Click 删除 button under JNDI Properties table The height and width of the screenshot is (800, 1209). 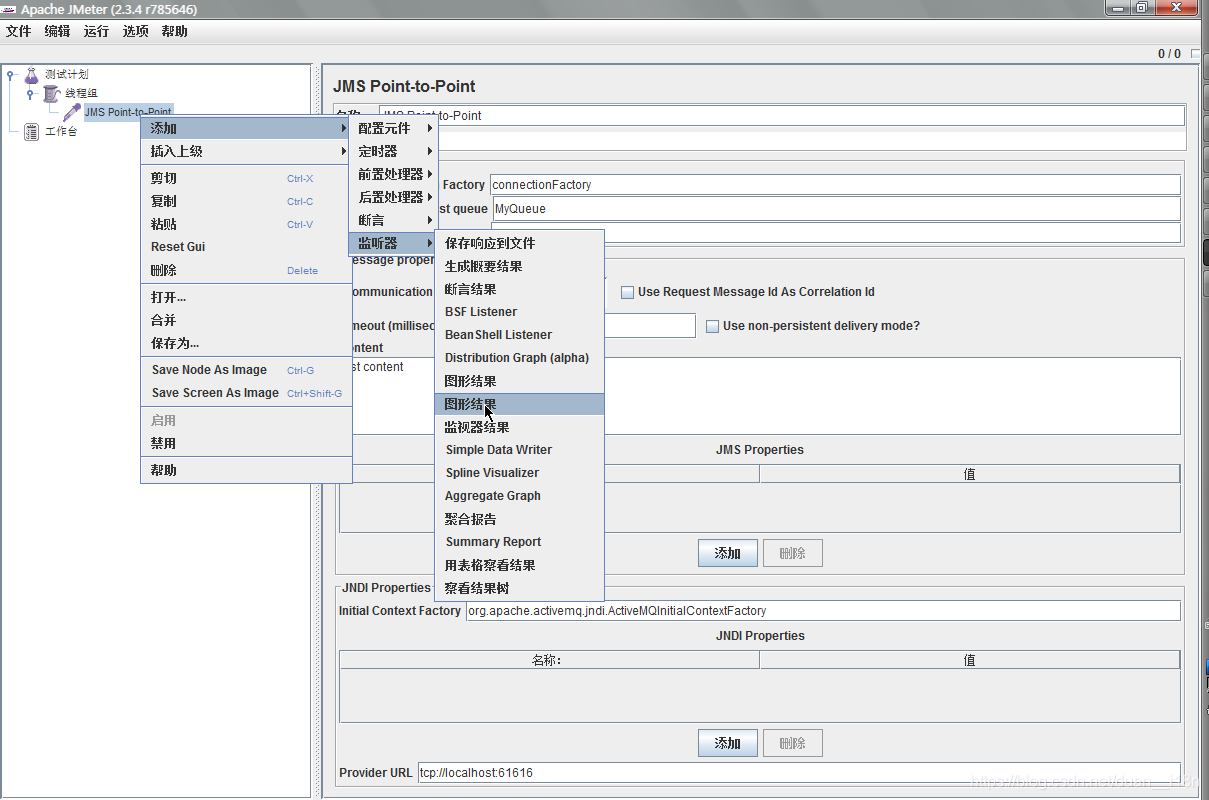point(793,743)
